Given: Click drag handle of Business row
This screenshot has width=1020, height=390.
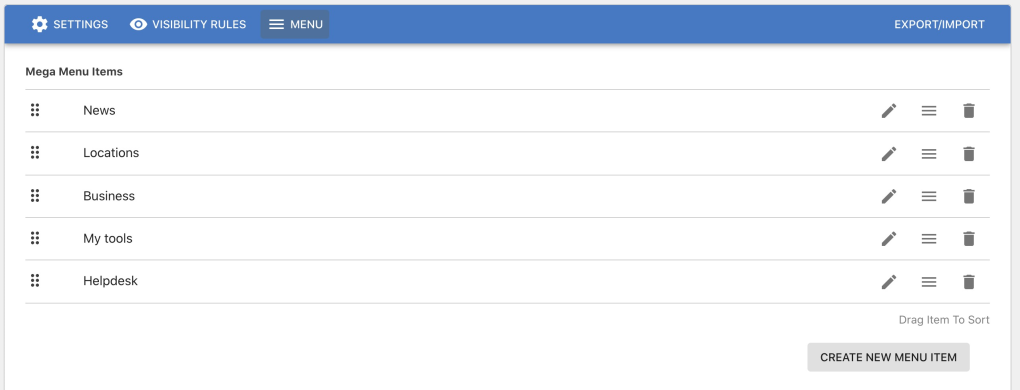Looking at the screenshot, I should click(x=35, y=195).
